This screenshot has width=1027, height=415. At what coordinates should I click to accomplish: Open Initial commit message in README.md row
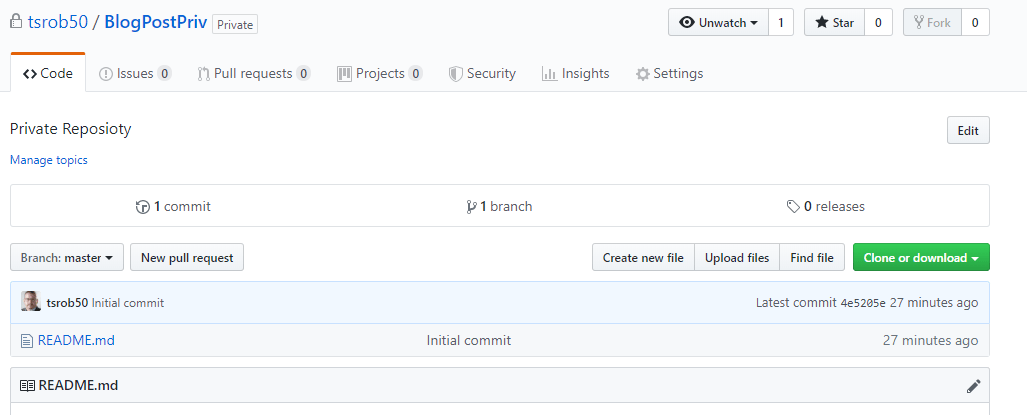click(468, 340)
